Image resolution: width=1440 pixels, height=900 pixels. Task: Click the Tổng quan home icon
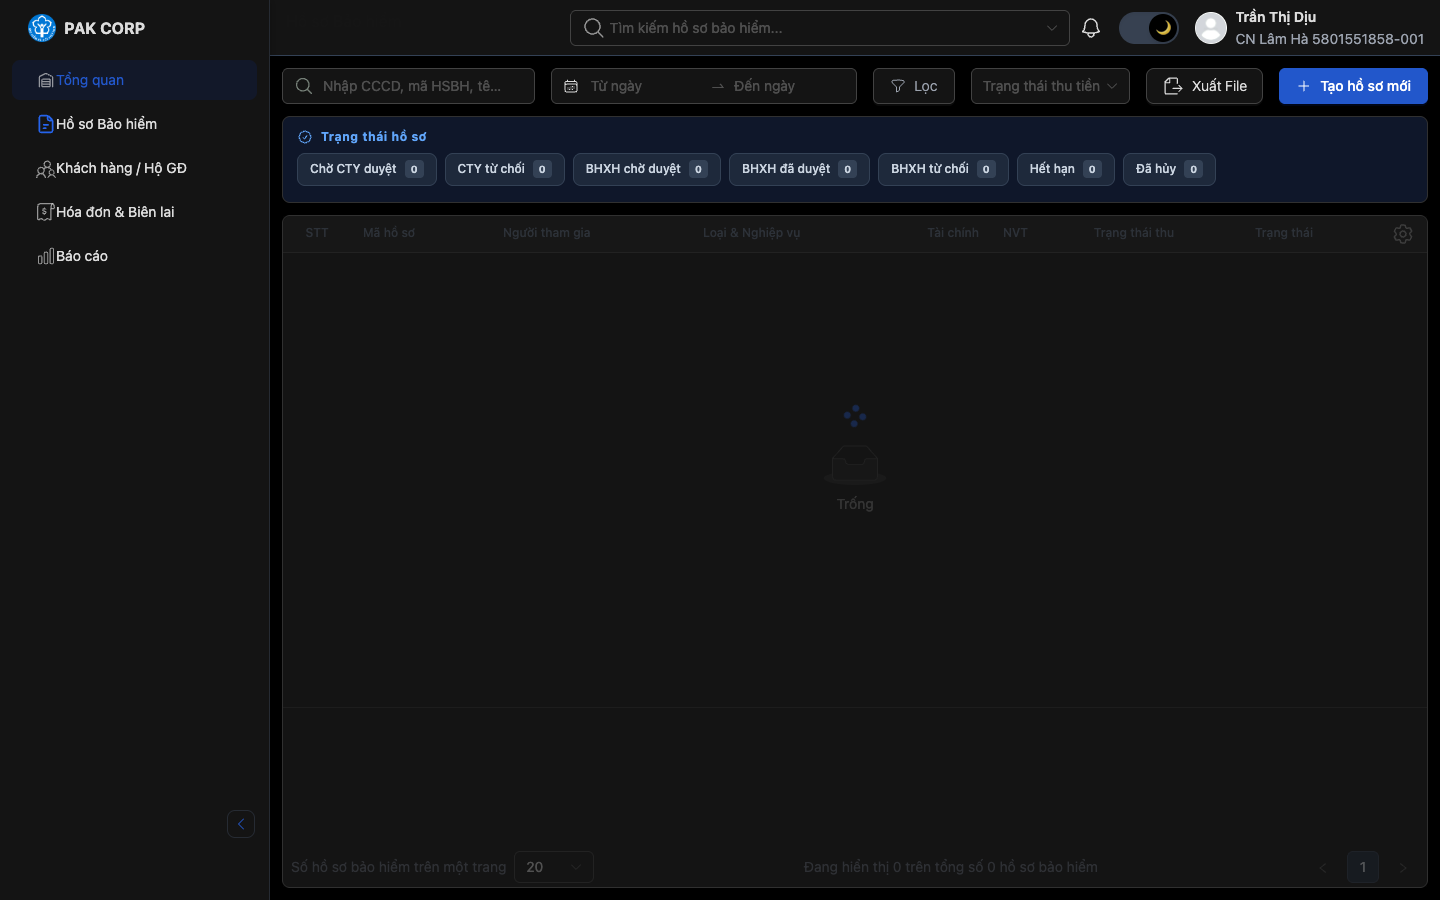click(x=46, y=80)
